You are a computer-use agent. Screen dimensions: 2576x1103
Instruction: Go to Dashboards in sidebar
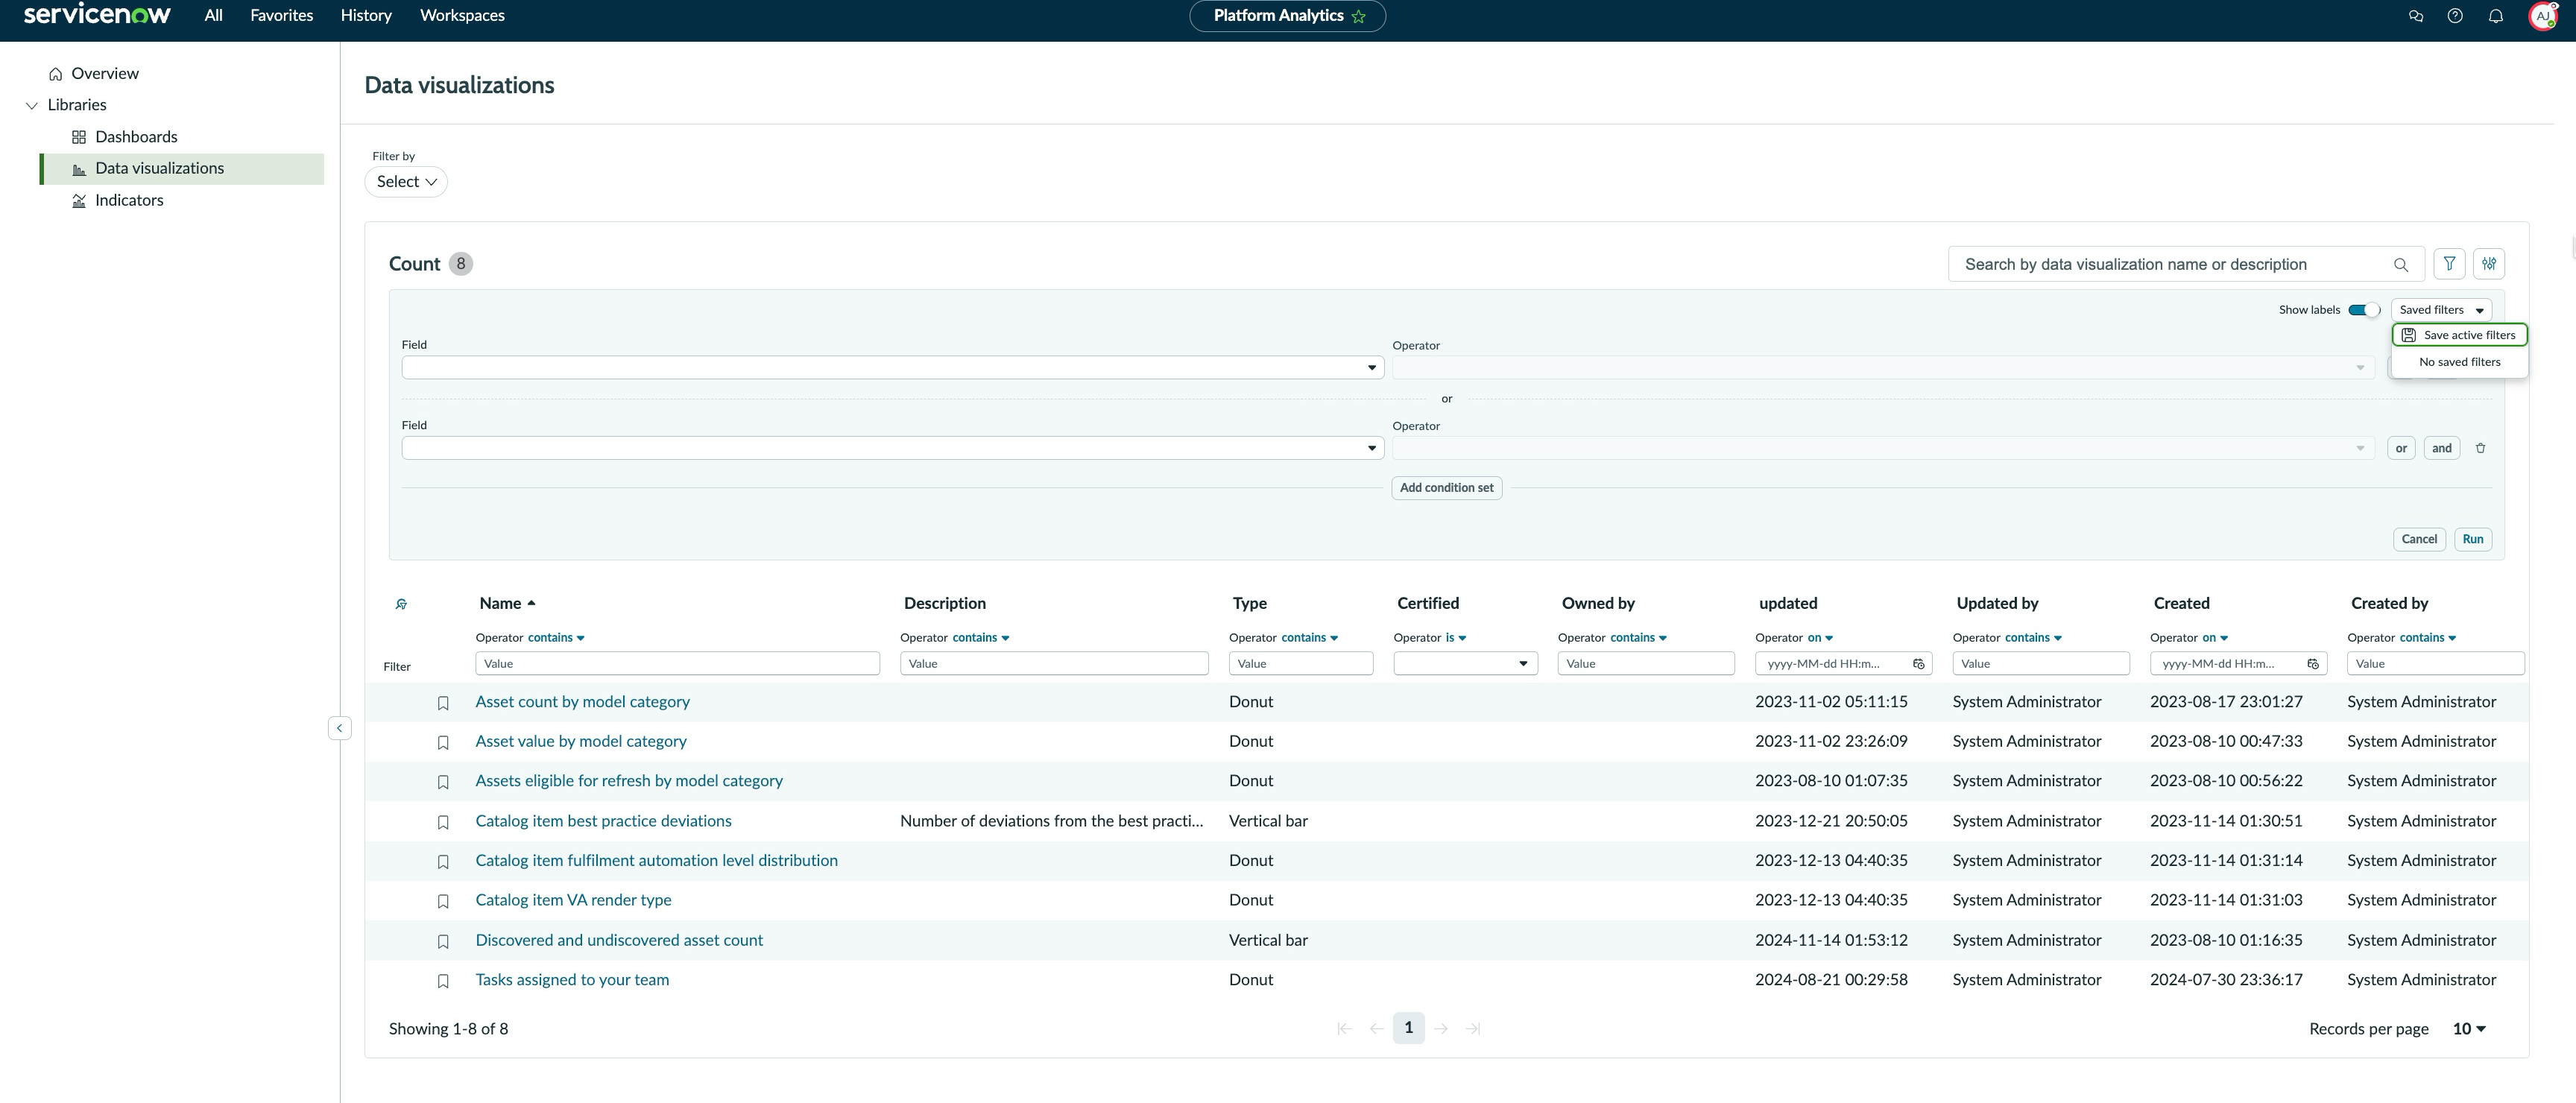coord(136,137)
